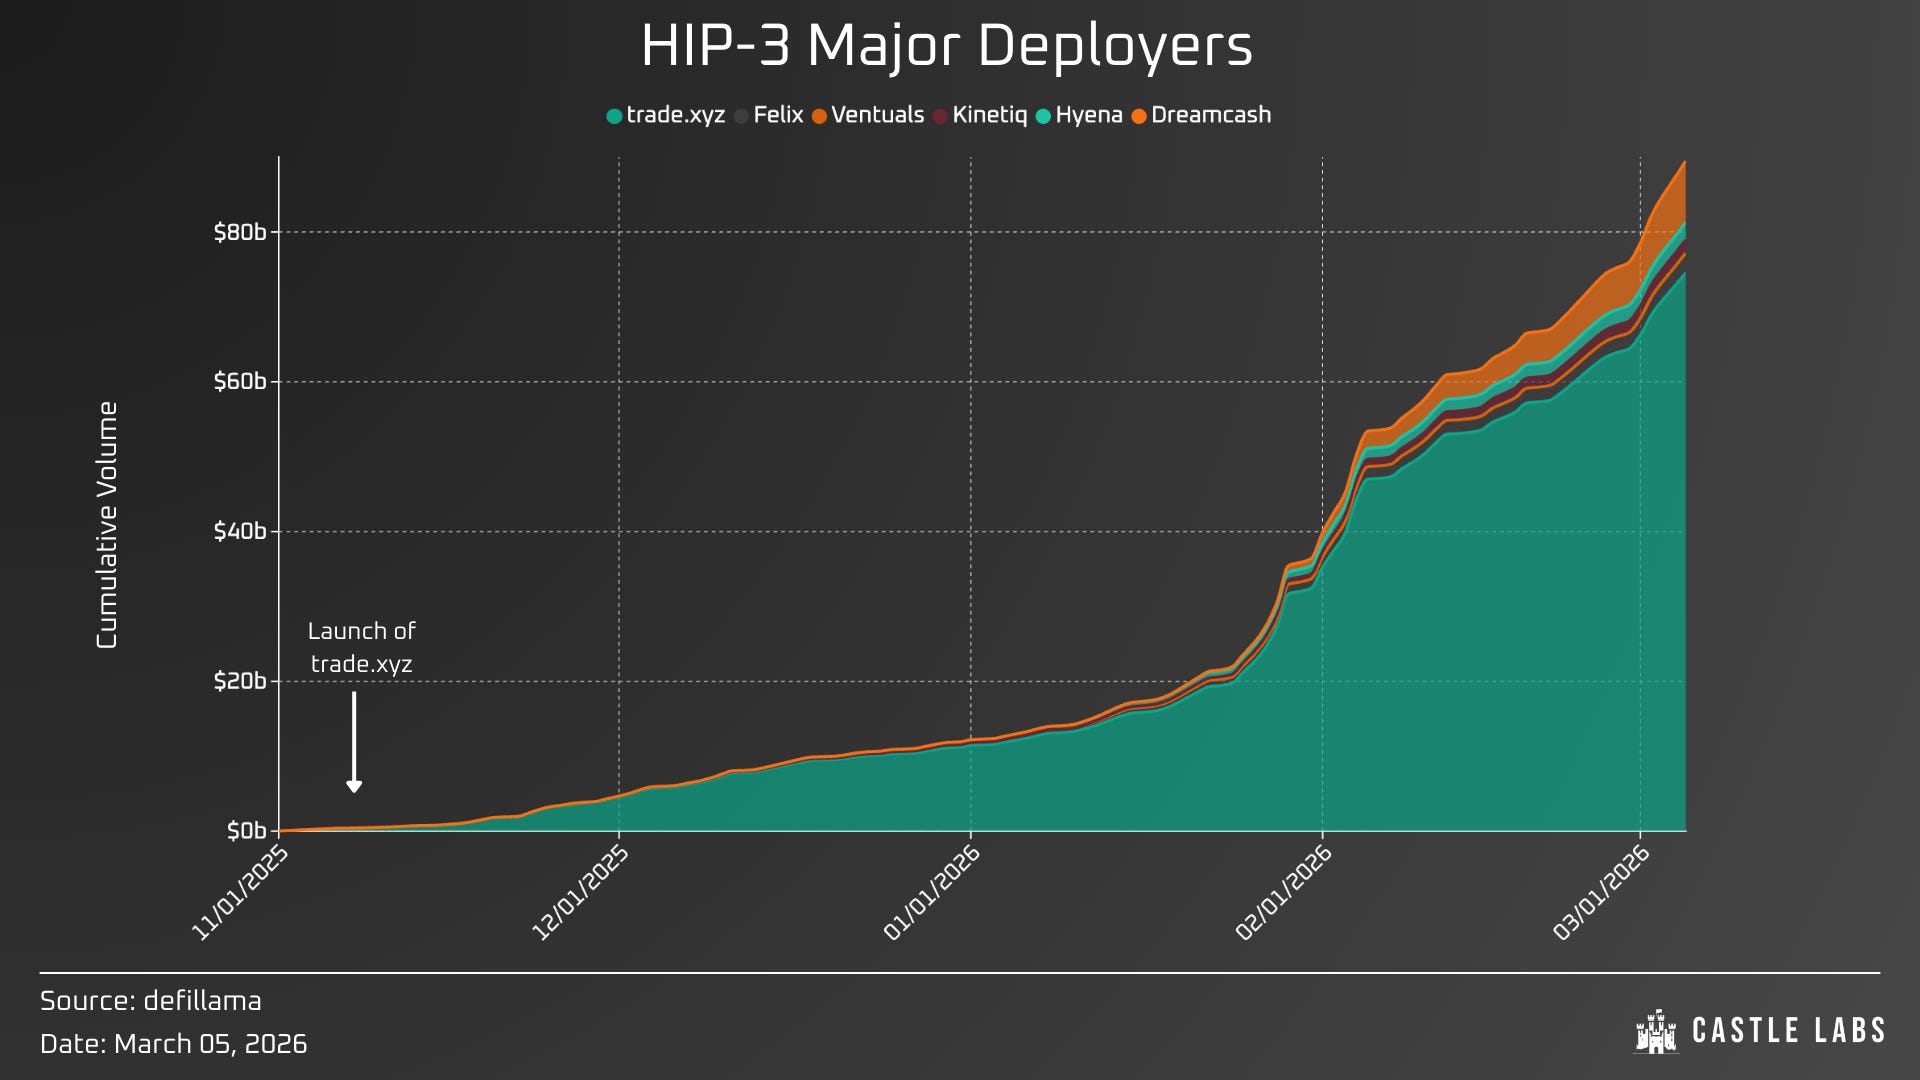Click the 12/01/2025 x-axis date label
The height and width of the screenshot is (1080, 1920).
580,893
